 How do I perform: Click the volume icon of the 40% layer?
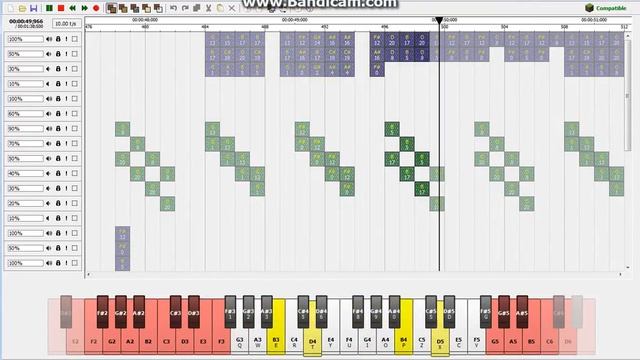[49, 173]
